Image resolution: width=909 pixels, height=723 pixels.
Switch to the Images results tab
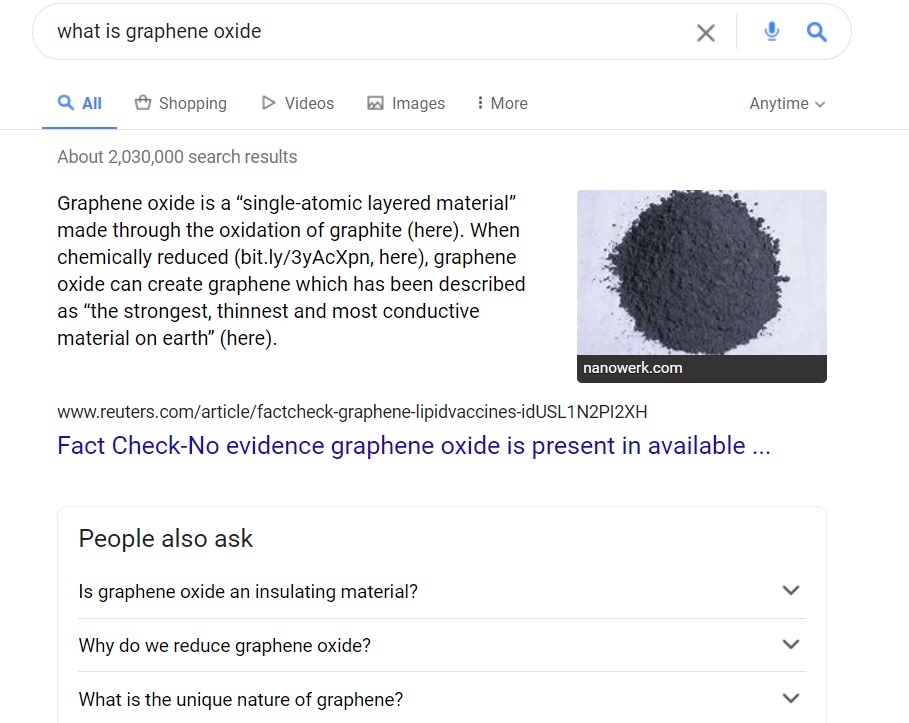click(418, 104)
